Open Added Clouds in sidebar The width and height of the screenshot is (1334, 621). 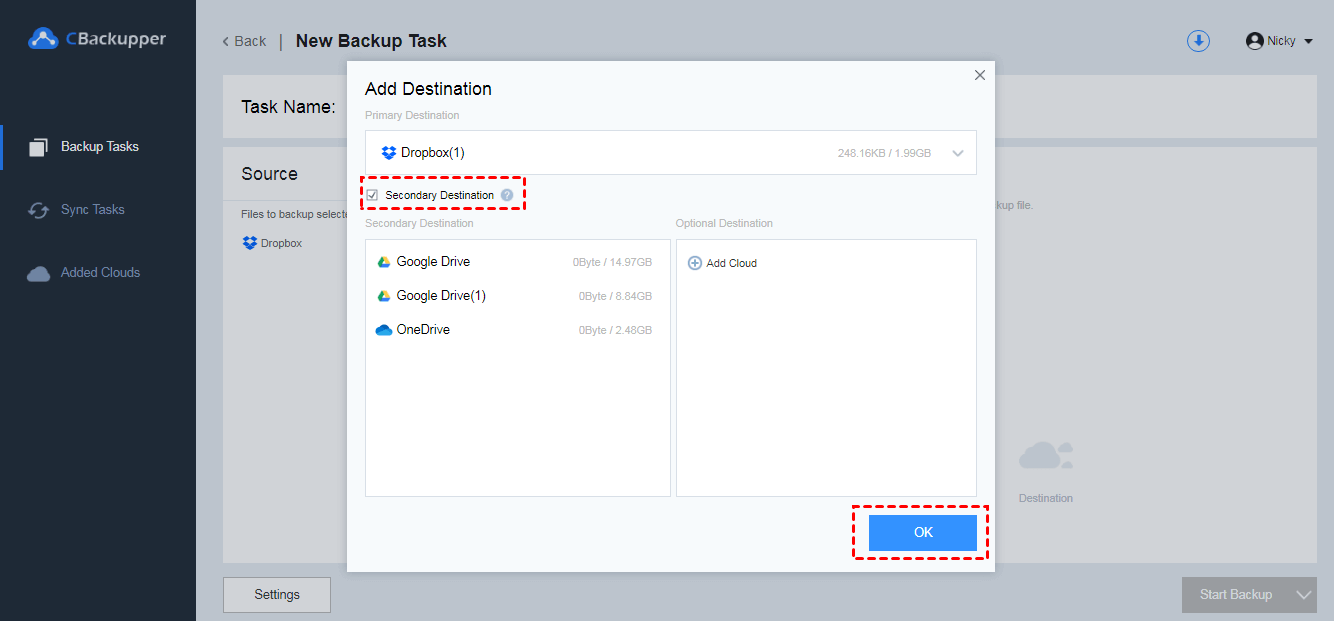[98, 273]
